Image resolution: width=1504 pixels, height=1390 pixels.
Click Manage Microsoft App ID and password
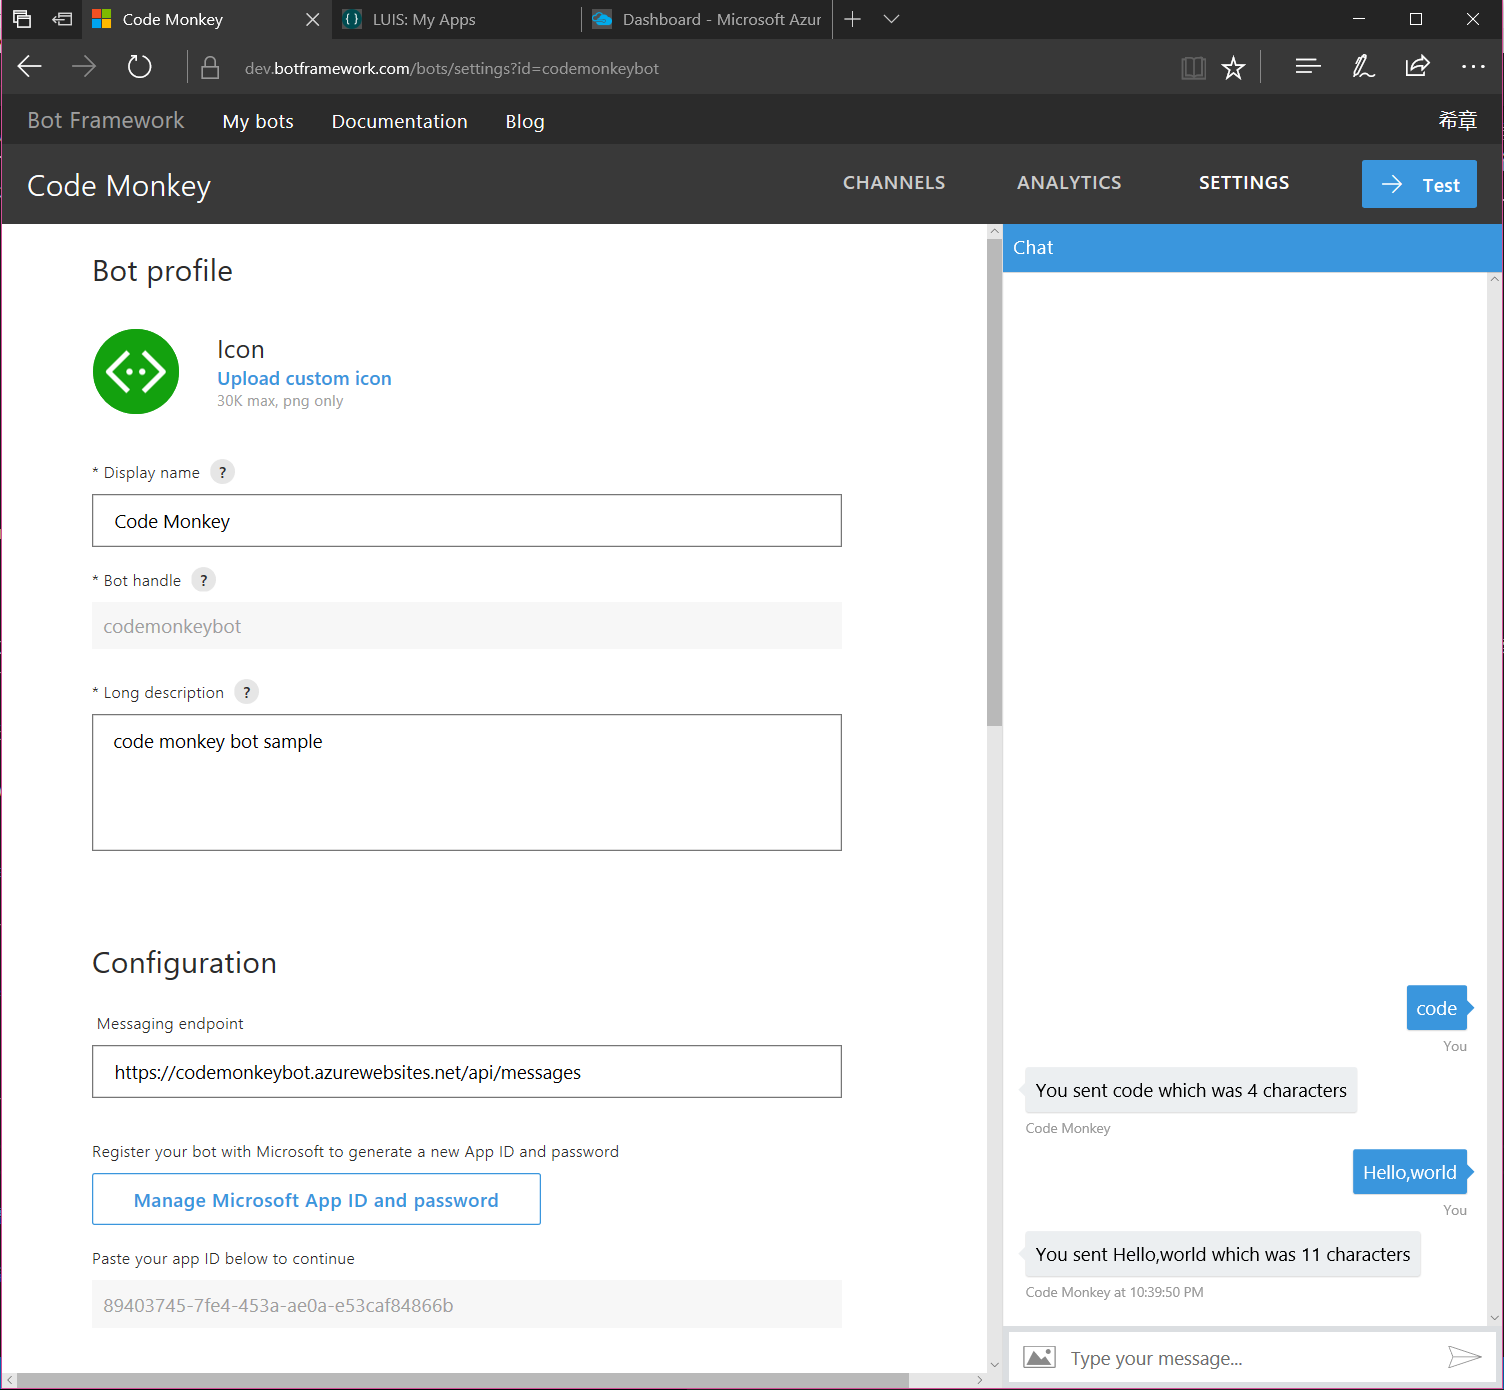(x=316, y=1199)
